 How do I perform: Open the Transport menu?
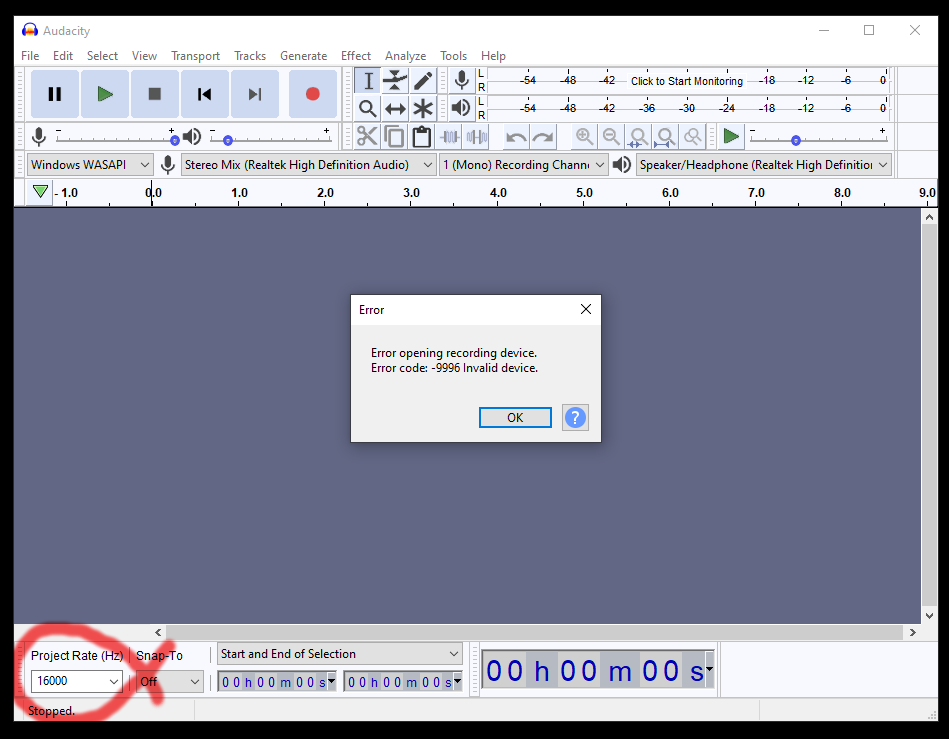(x=195, y=56)
